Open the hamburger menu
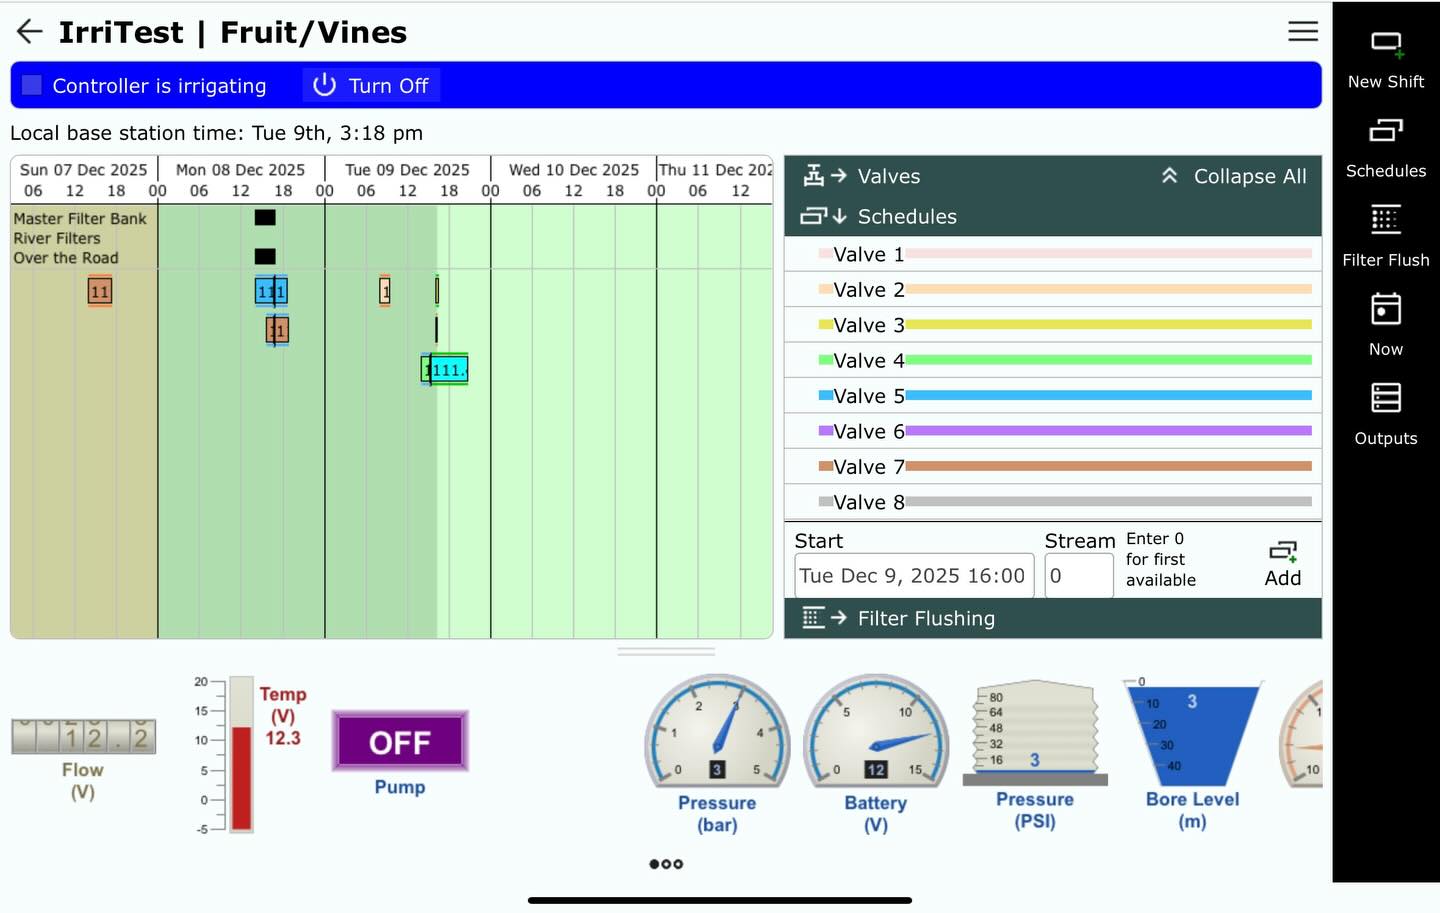Image resolution: width=1440 pixels, height=913 pixels. click(x=1302, y=31)
